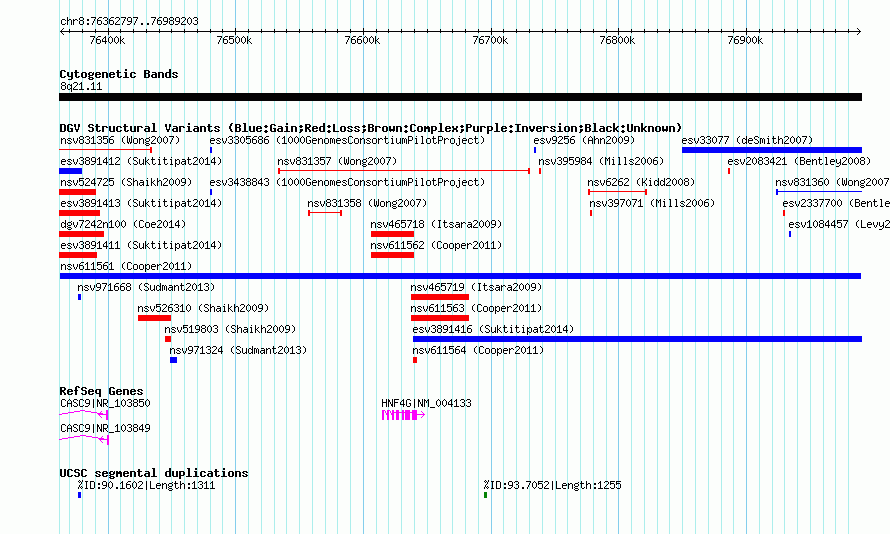The image size is (890, 534).
Task: Click the blue esv3891416 gain bar
Action: point(637,339)
